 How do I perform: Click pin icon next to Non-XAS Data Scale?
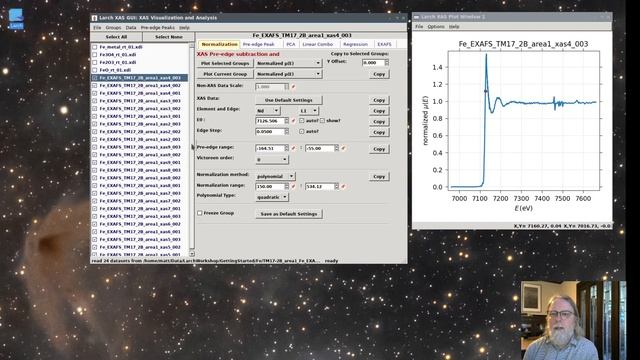(x=293, y=87)
